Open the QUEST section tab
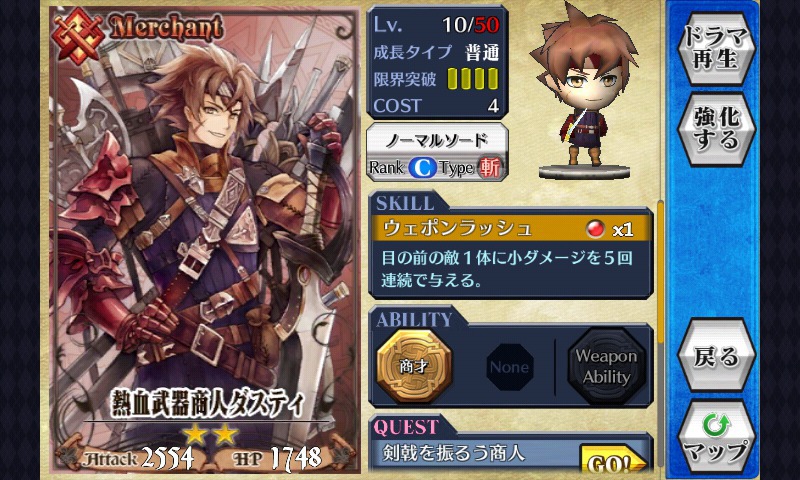The height and width of the screenshot is (480, 800). [407, 426]
